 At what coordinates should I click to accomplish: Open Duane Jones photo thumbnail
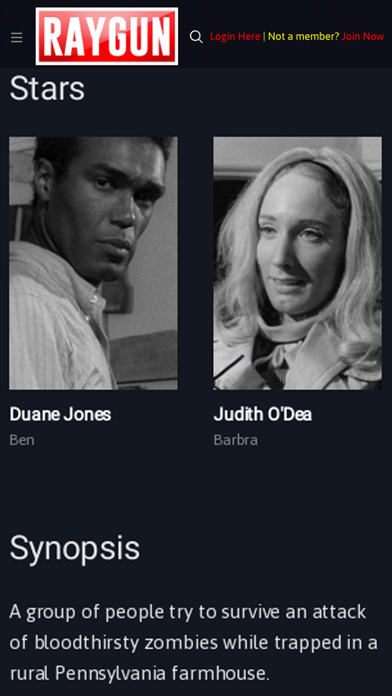coord(93,263)
